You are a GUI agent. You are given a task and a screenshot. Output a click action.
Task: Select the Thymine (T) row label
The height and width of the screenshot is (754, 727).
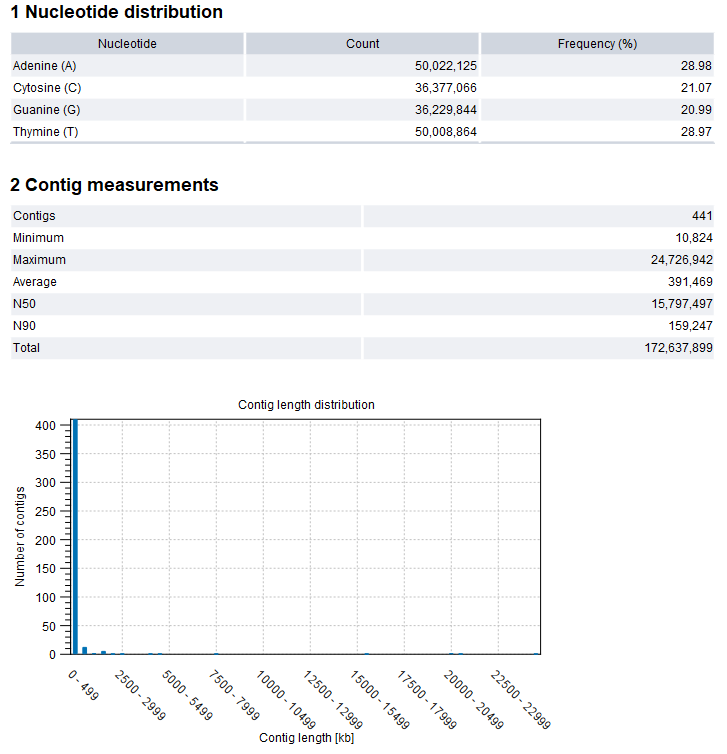click(x=44, y=132)
